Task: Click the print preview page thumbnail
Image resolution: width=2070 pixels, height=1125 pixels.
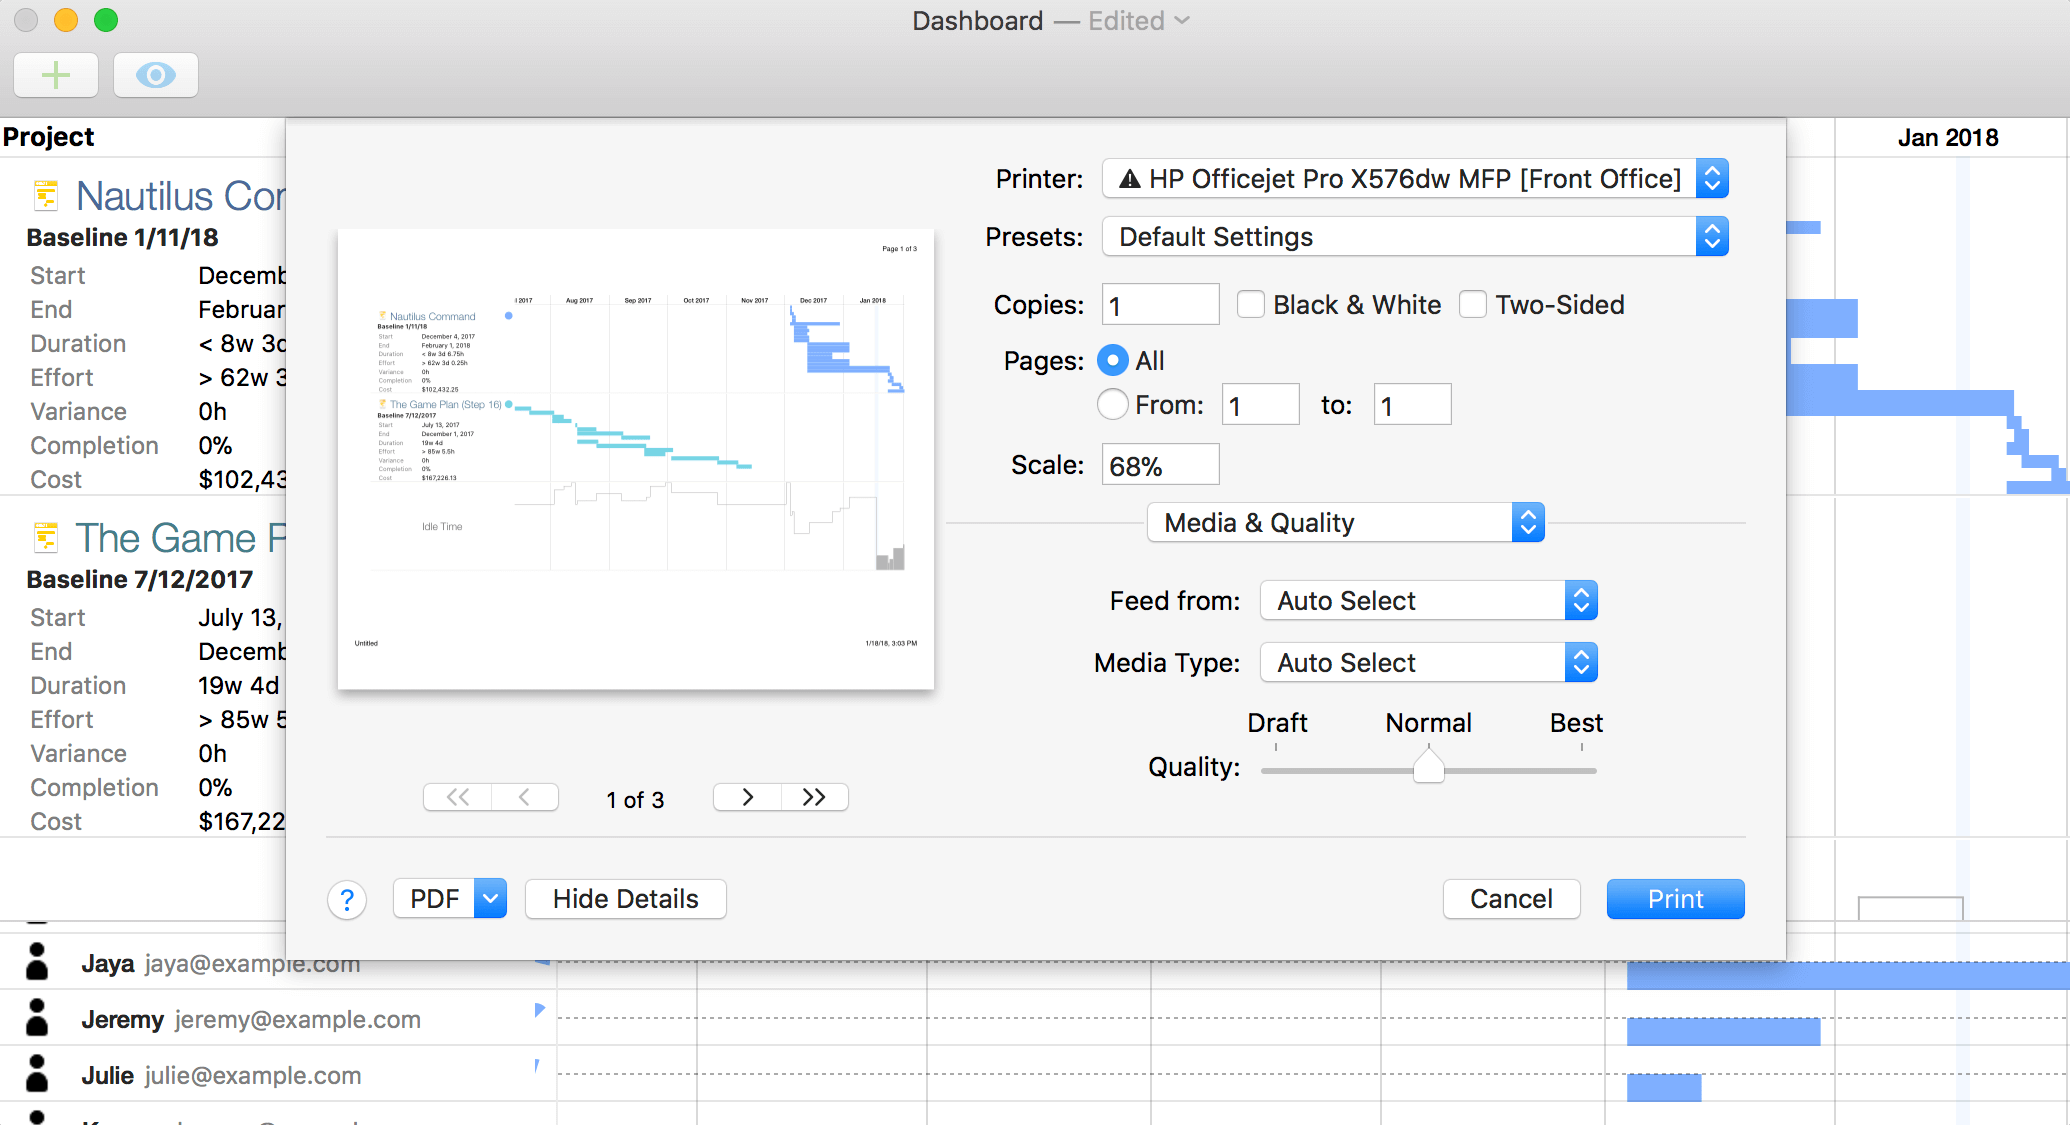Action: (636, 459)
